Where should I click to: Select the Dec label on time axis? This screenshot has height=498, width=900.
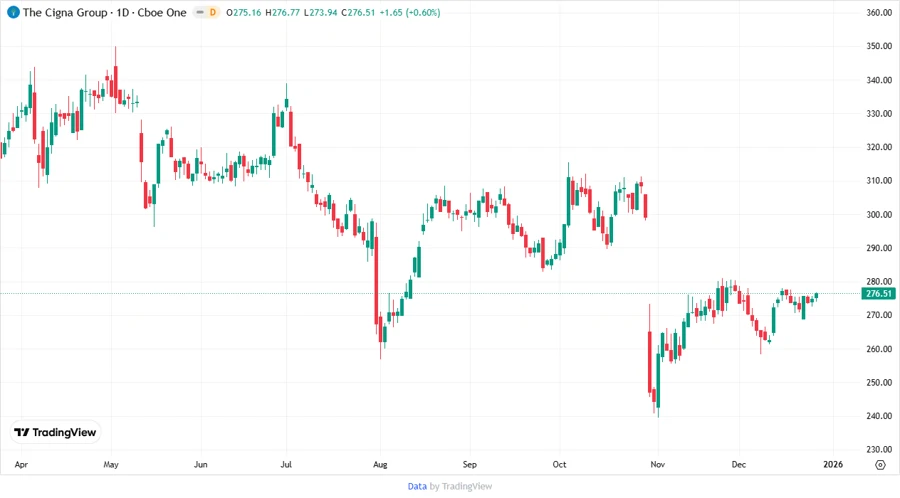pos(739,464)
